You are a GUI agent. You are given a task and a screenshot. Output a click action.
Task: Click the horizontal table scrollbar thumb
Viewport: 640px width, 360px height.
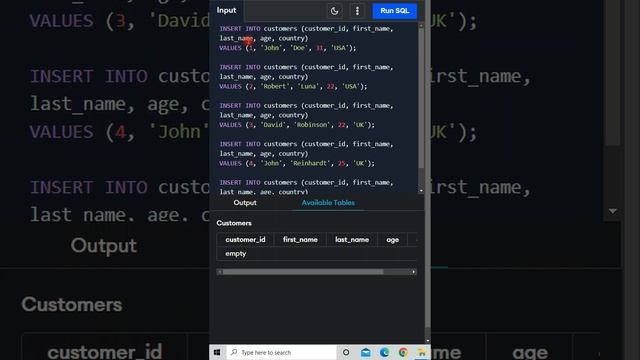[x=303, y=272]
